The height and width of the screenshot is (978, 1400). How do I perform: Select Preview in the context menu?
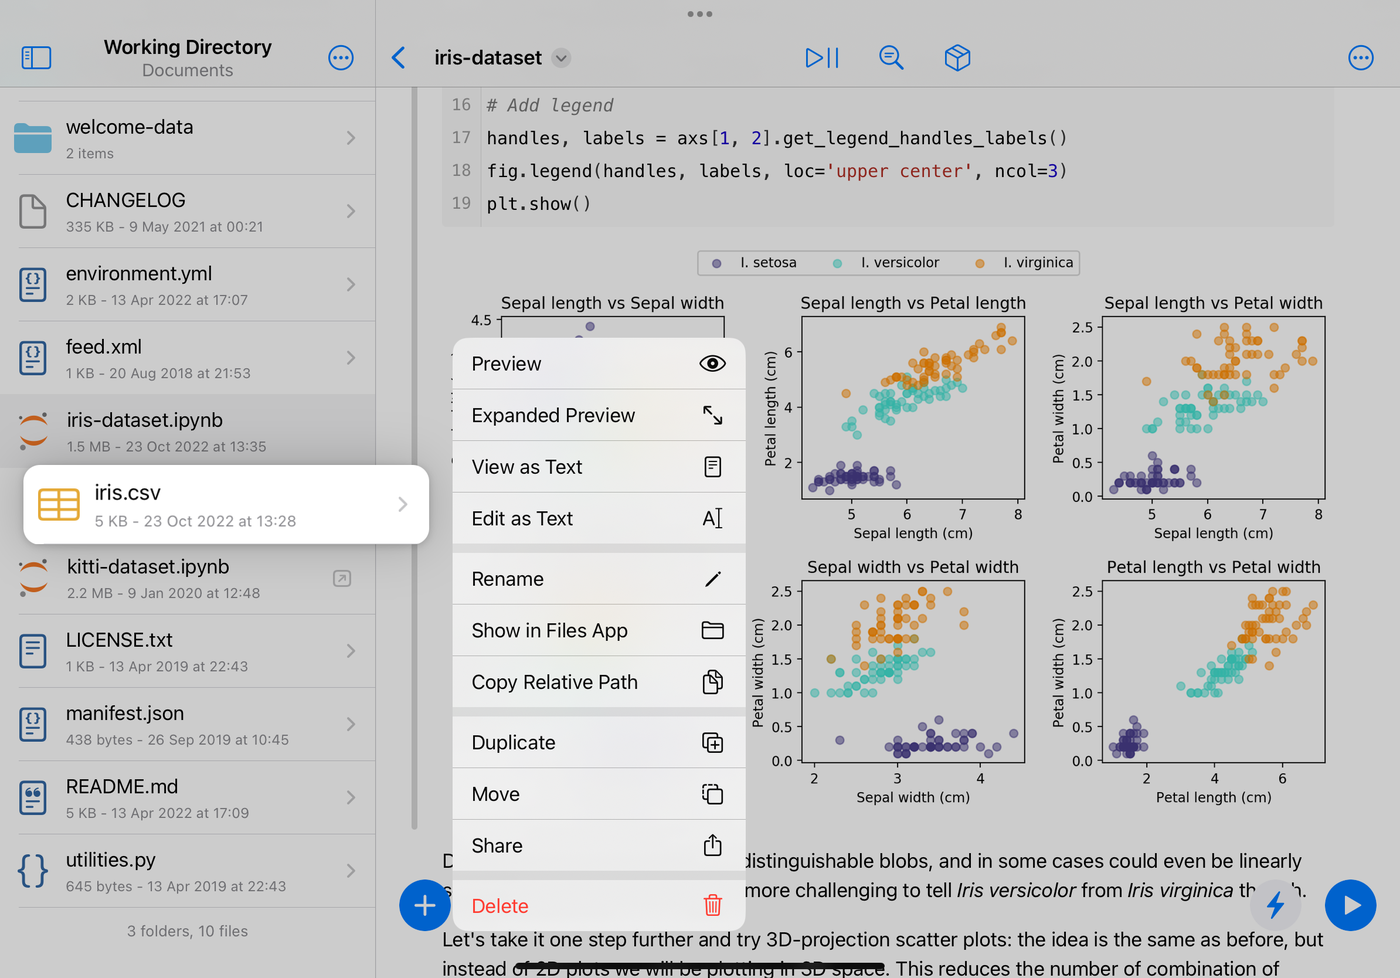click(598, 364)
